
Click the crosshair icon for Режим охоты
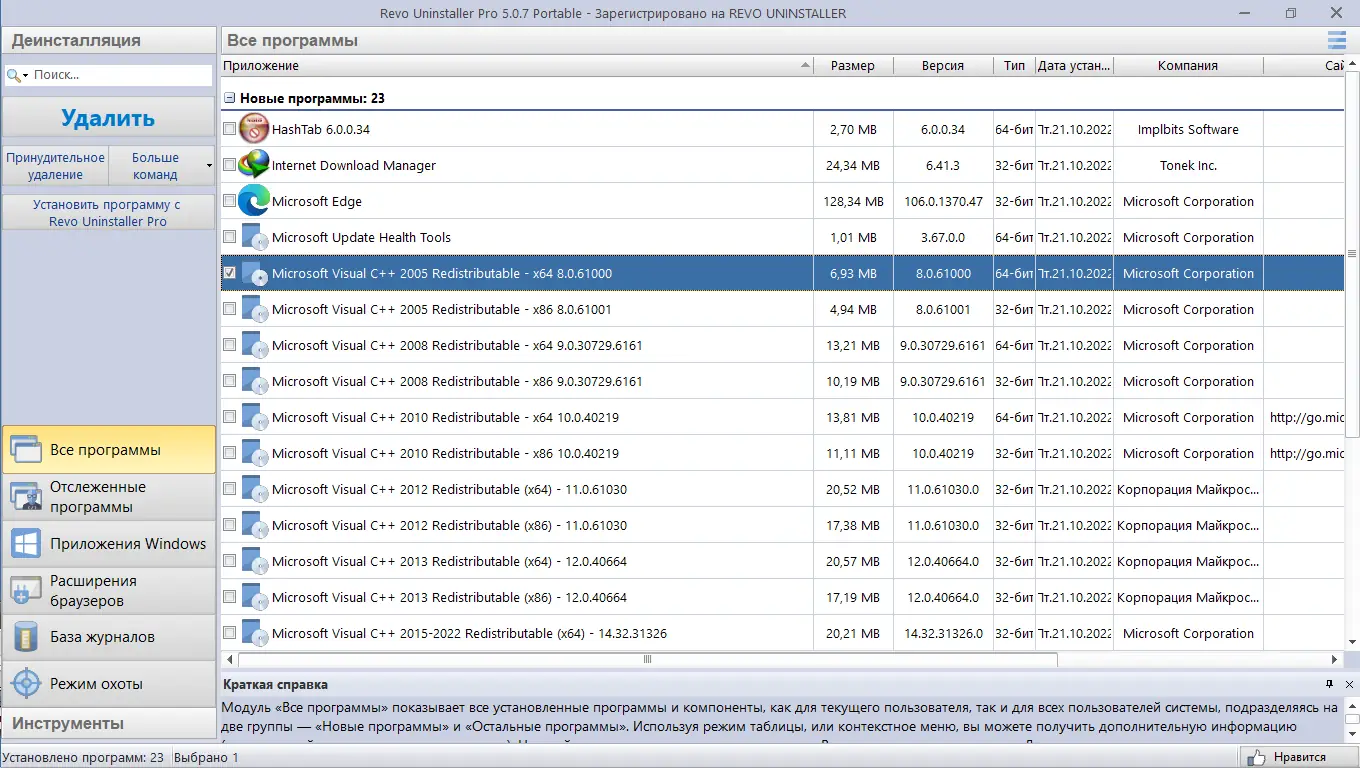25,684
